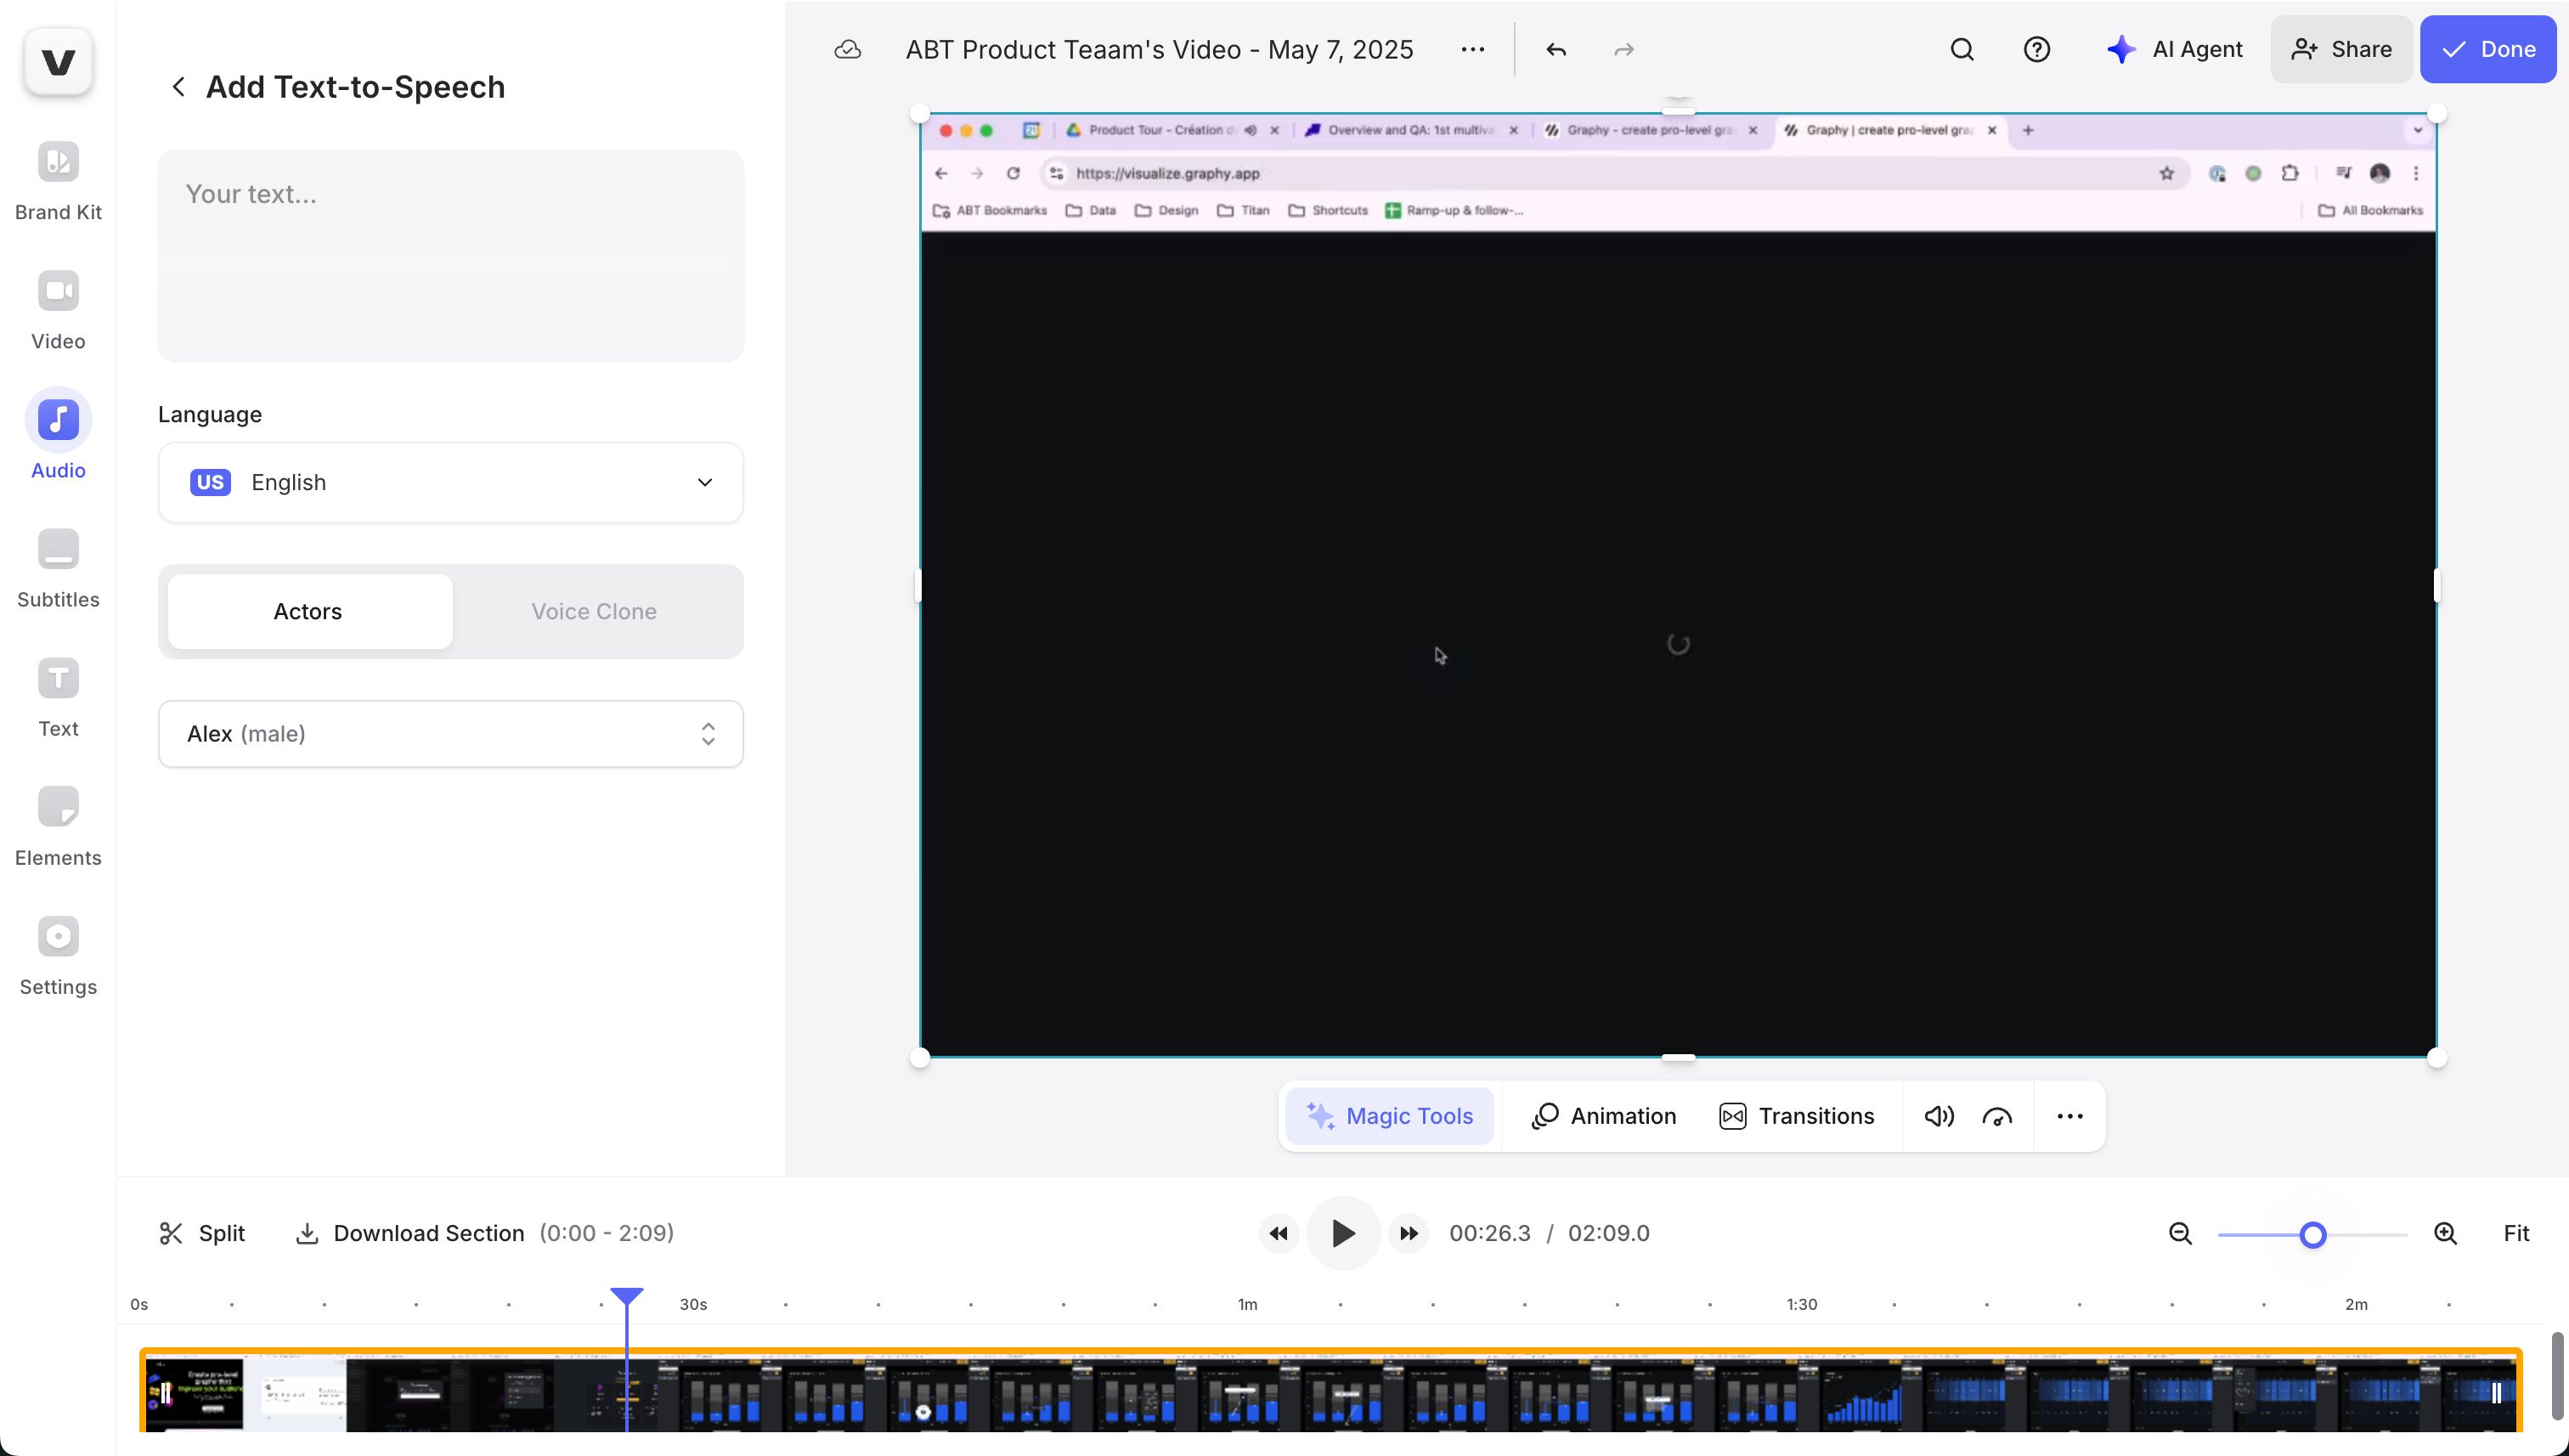Screen dimensions: 2569x1456
Task: Click the Share button
Action: click(x=2341, y=49)
